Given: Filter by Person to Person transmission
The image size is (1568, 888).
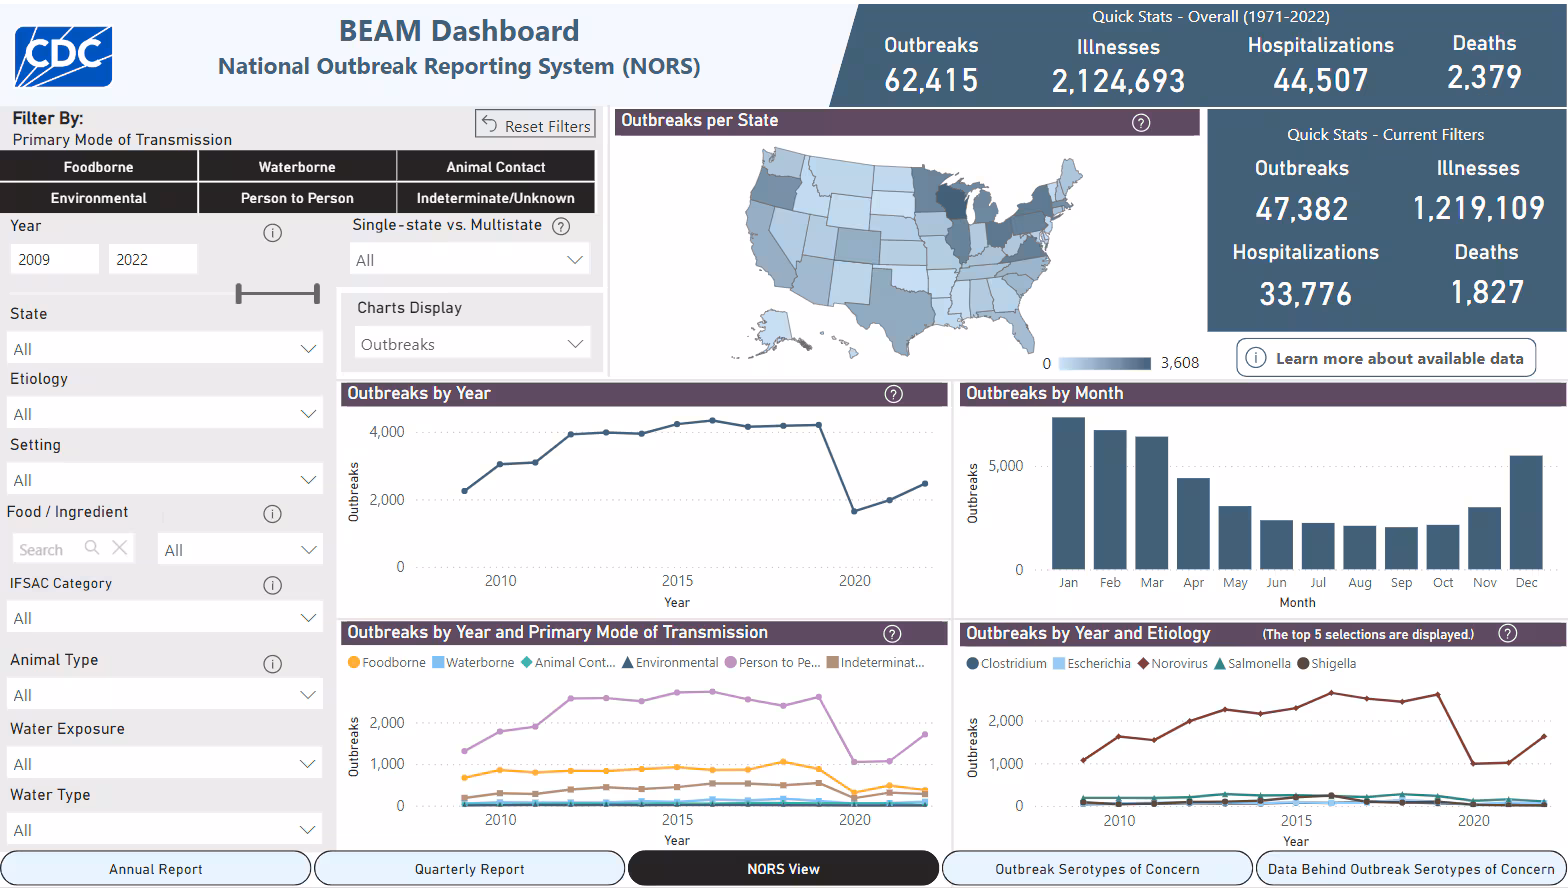Looking at the screenshot, I should [x=297, y=198].
